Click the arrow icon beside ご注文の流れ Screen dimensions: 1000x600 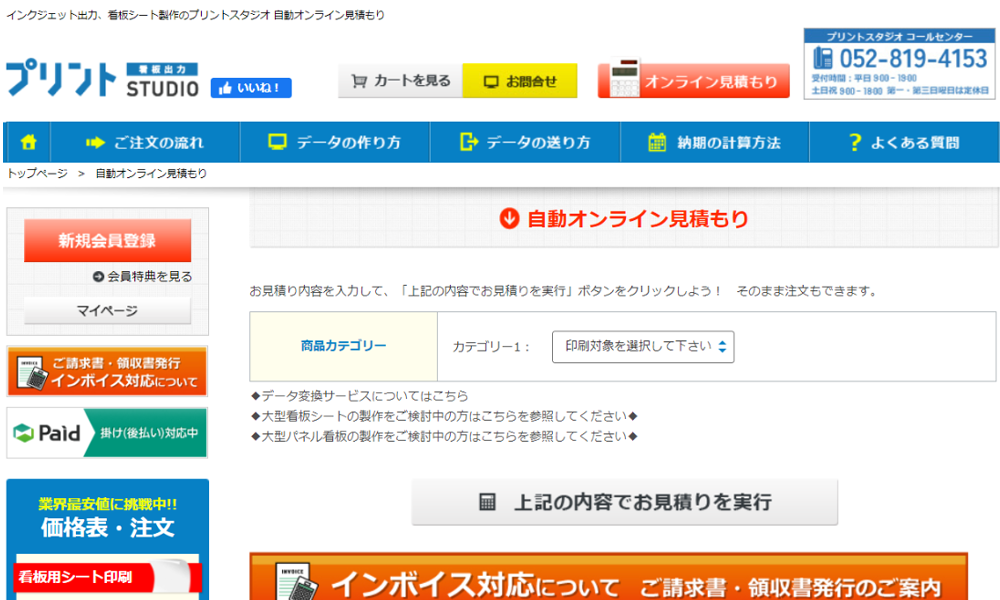point(96,142)
